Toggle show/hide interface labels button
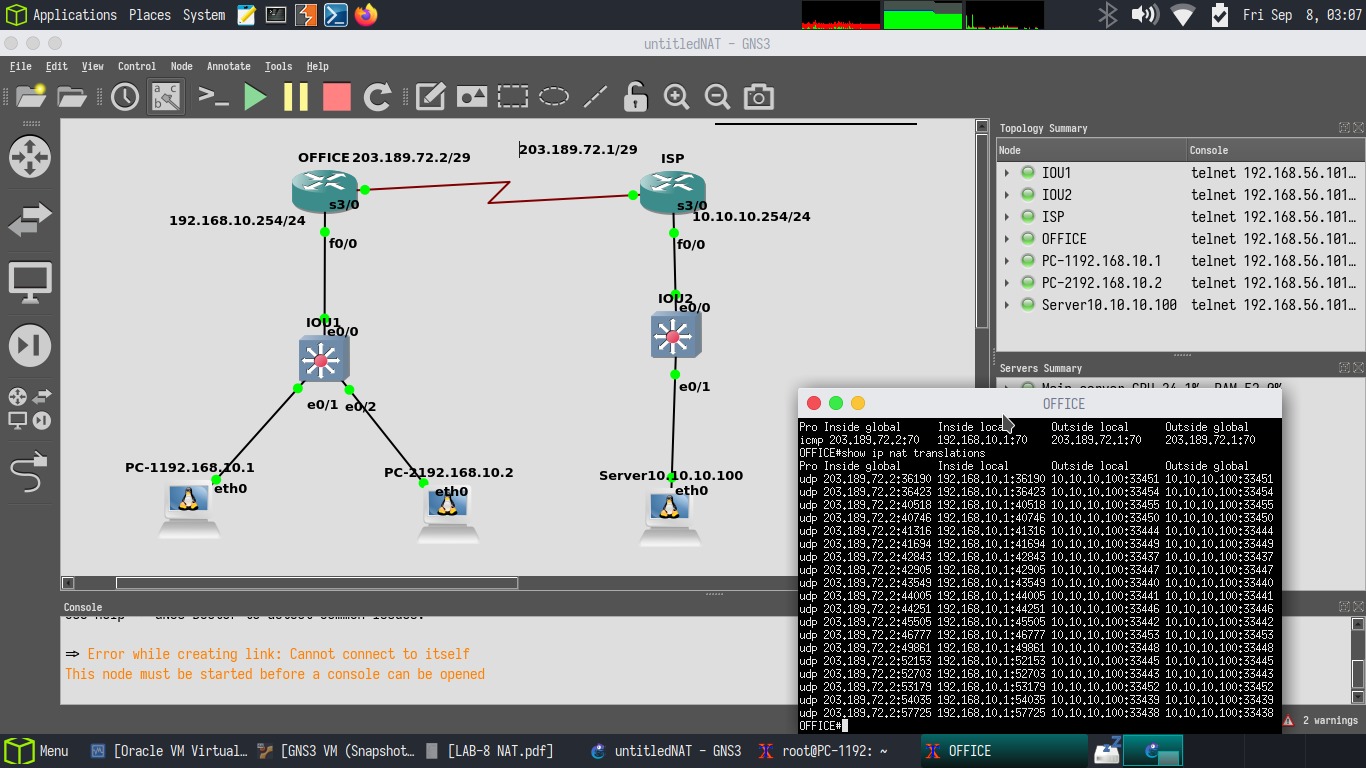1366x768 pixels. pyautogui.click(x=166, y=97)
